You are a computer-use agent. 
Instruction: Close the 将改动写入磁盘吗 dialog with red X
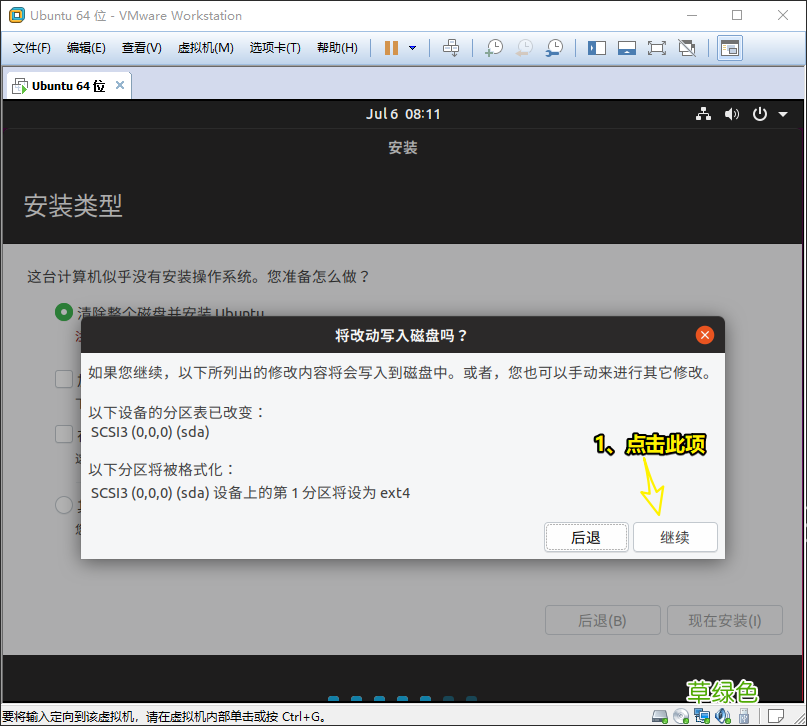tap(705, 335)
